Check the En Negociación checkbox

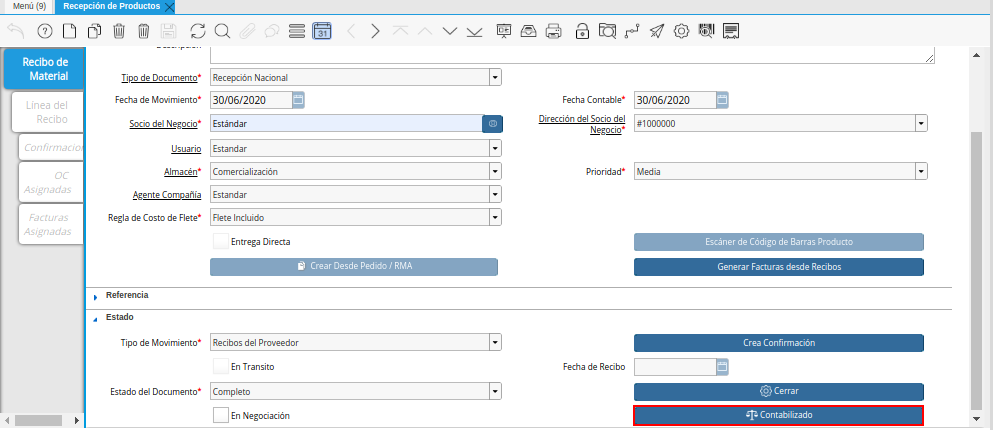(x=221, y=415)
